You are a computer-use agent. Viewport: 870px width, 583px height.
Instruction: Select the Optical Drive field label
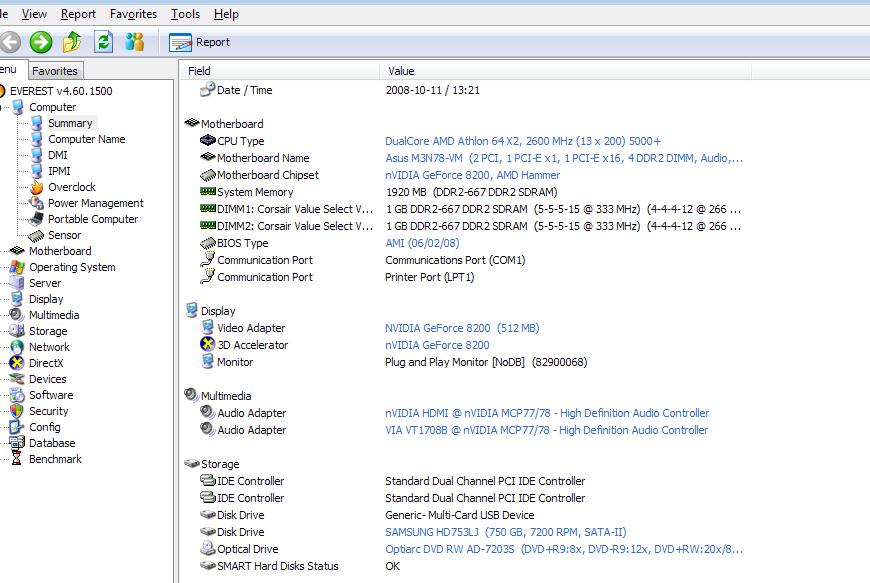[247, 549]
